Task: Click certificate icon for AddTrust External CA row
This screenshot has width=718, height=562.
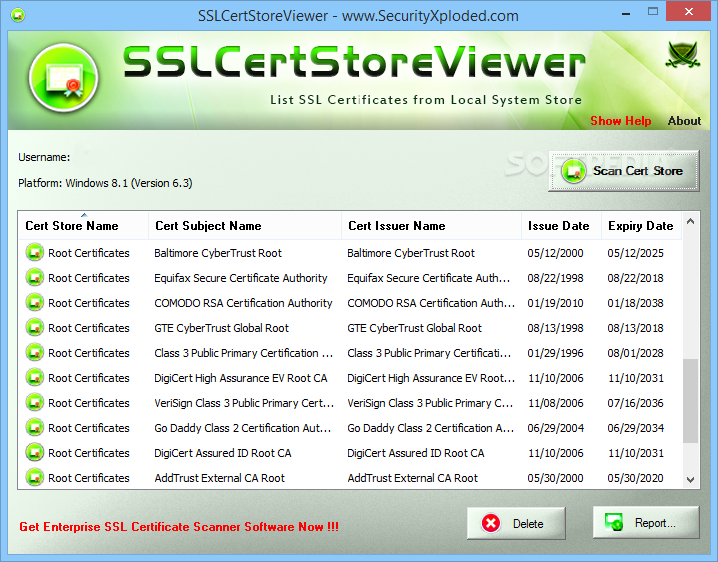Action: pos(34,477)
